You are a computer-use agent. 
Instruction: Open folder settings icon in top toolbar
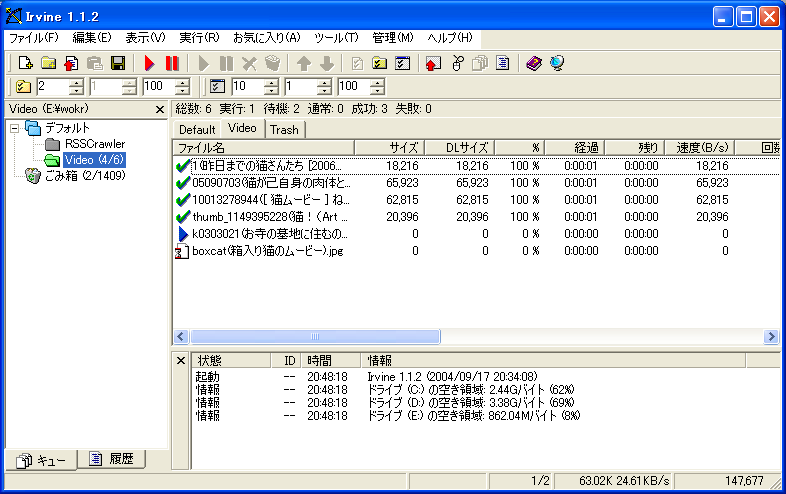379,63
